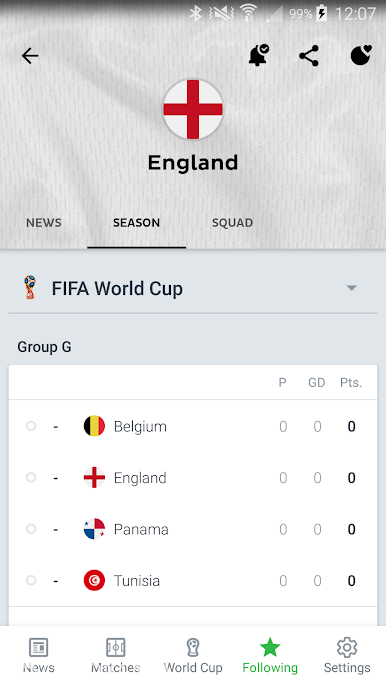This screenshot has height=686, width=386.
Task: Toggle England favorite ball-heart icon
Action: (361, 56)
